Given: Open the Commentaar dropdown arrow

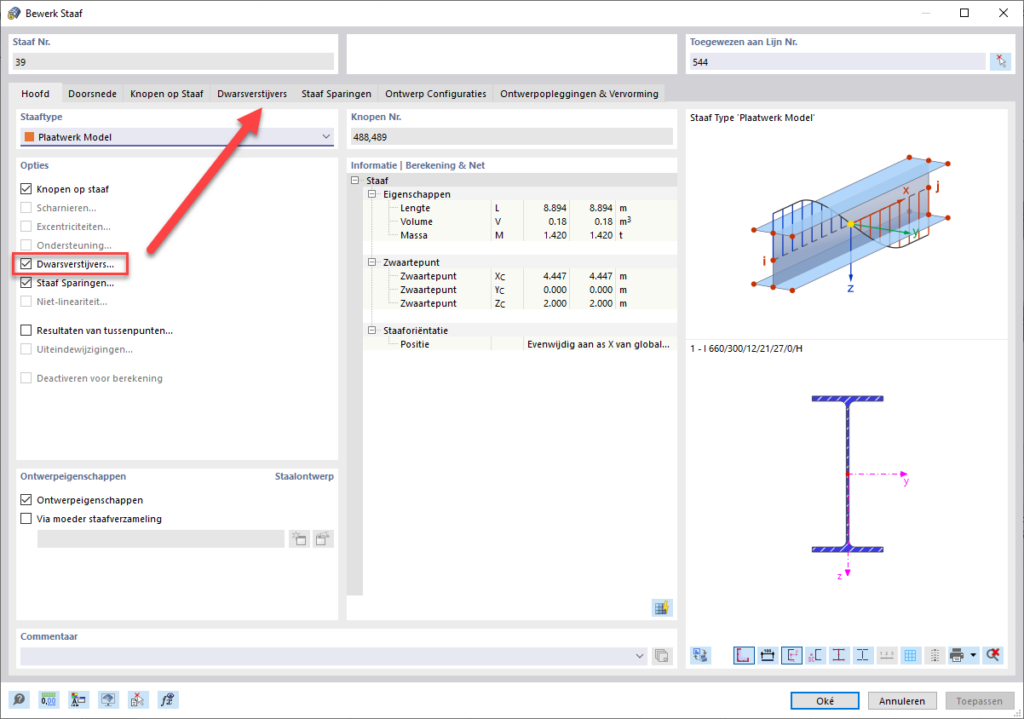Looking at the screenshot, I should click(640, 656).
